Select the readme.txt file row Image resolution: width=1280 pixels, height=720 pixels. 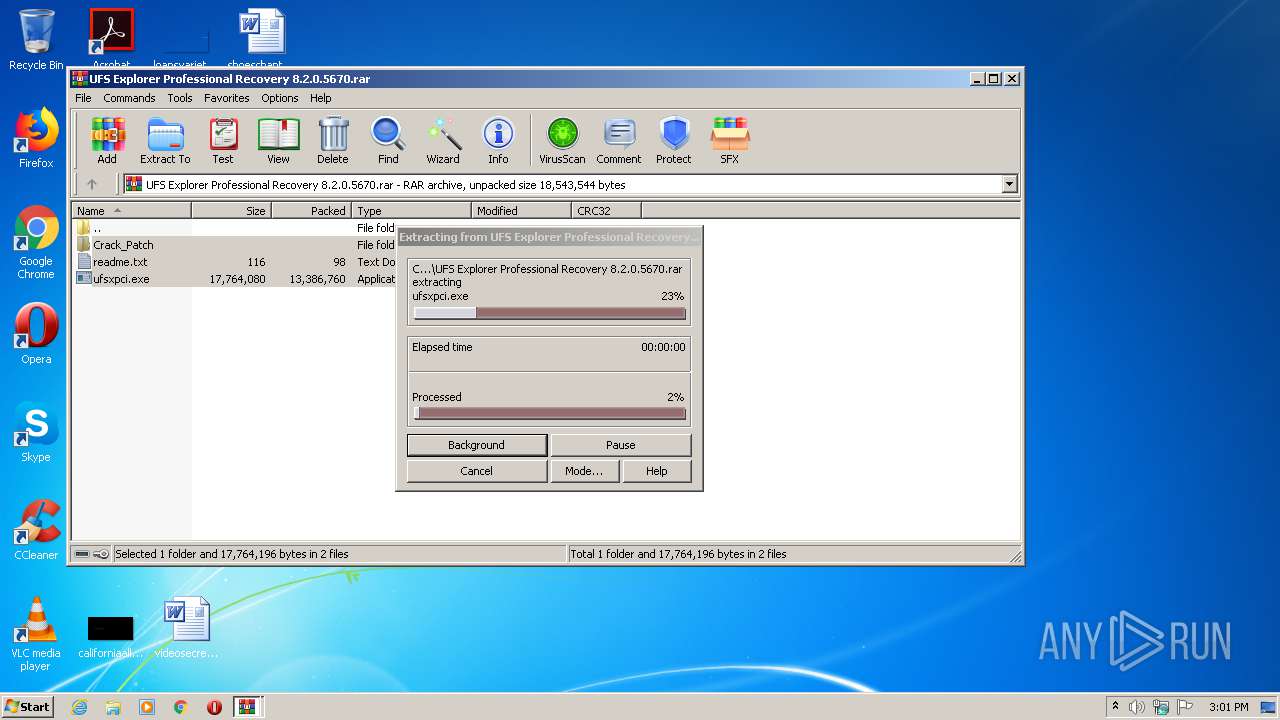pyautogui.click(x=234, y=262)
